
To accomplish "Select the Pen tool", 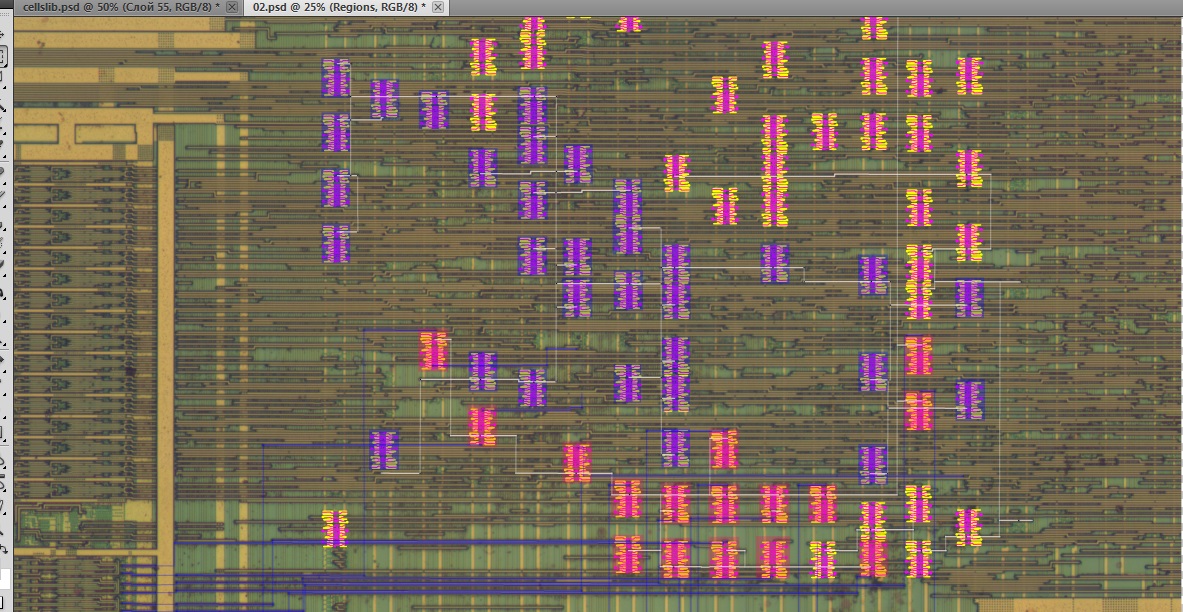I will click(x=3, y=365).
